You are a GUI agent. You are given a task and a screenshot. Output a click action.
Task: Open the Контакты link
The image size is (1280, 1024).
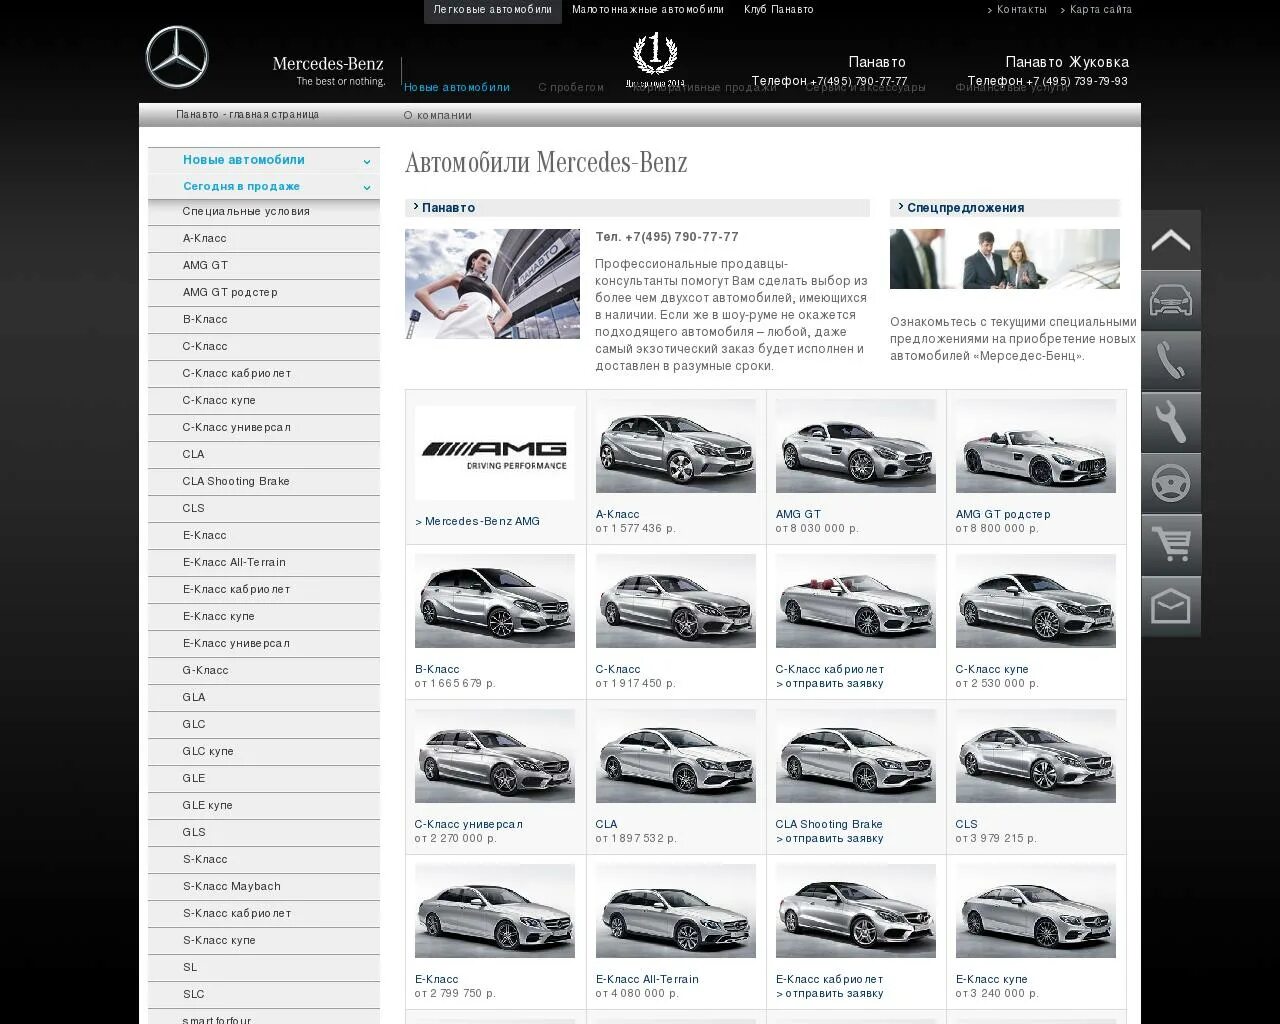[x=1021, y=10]
